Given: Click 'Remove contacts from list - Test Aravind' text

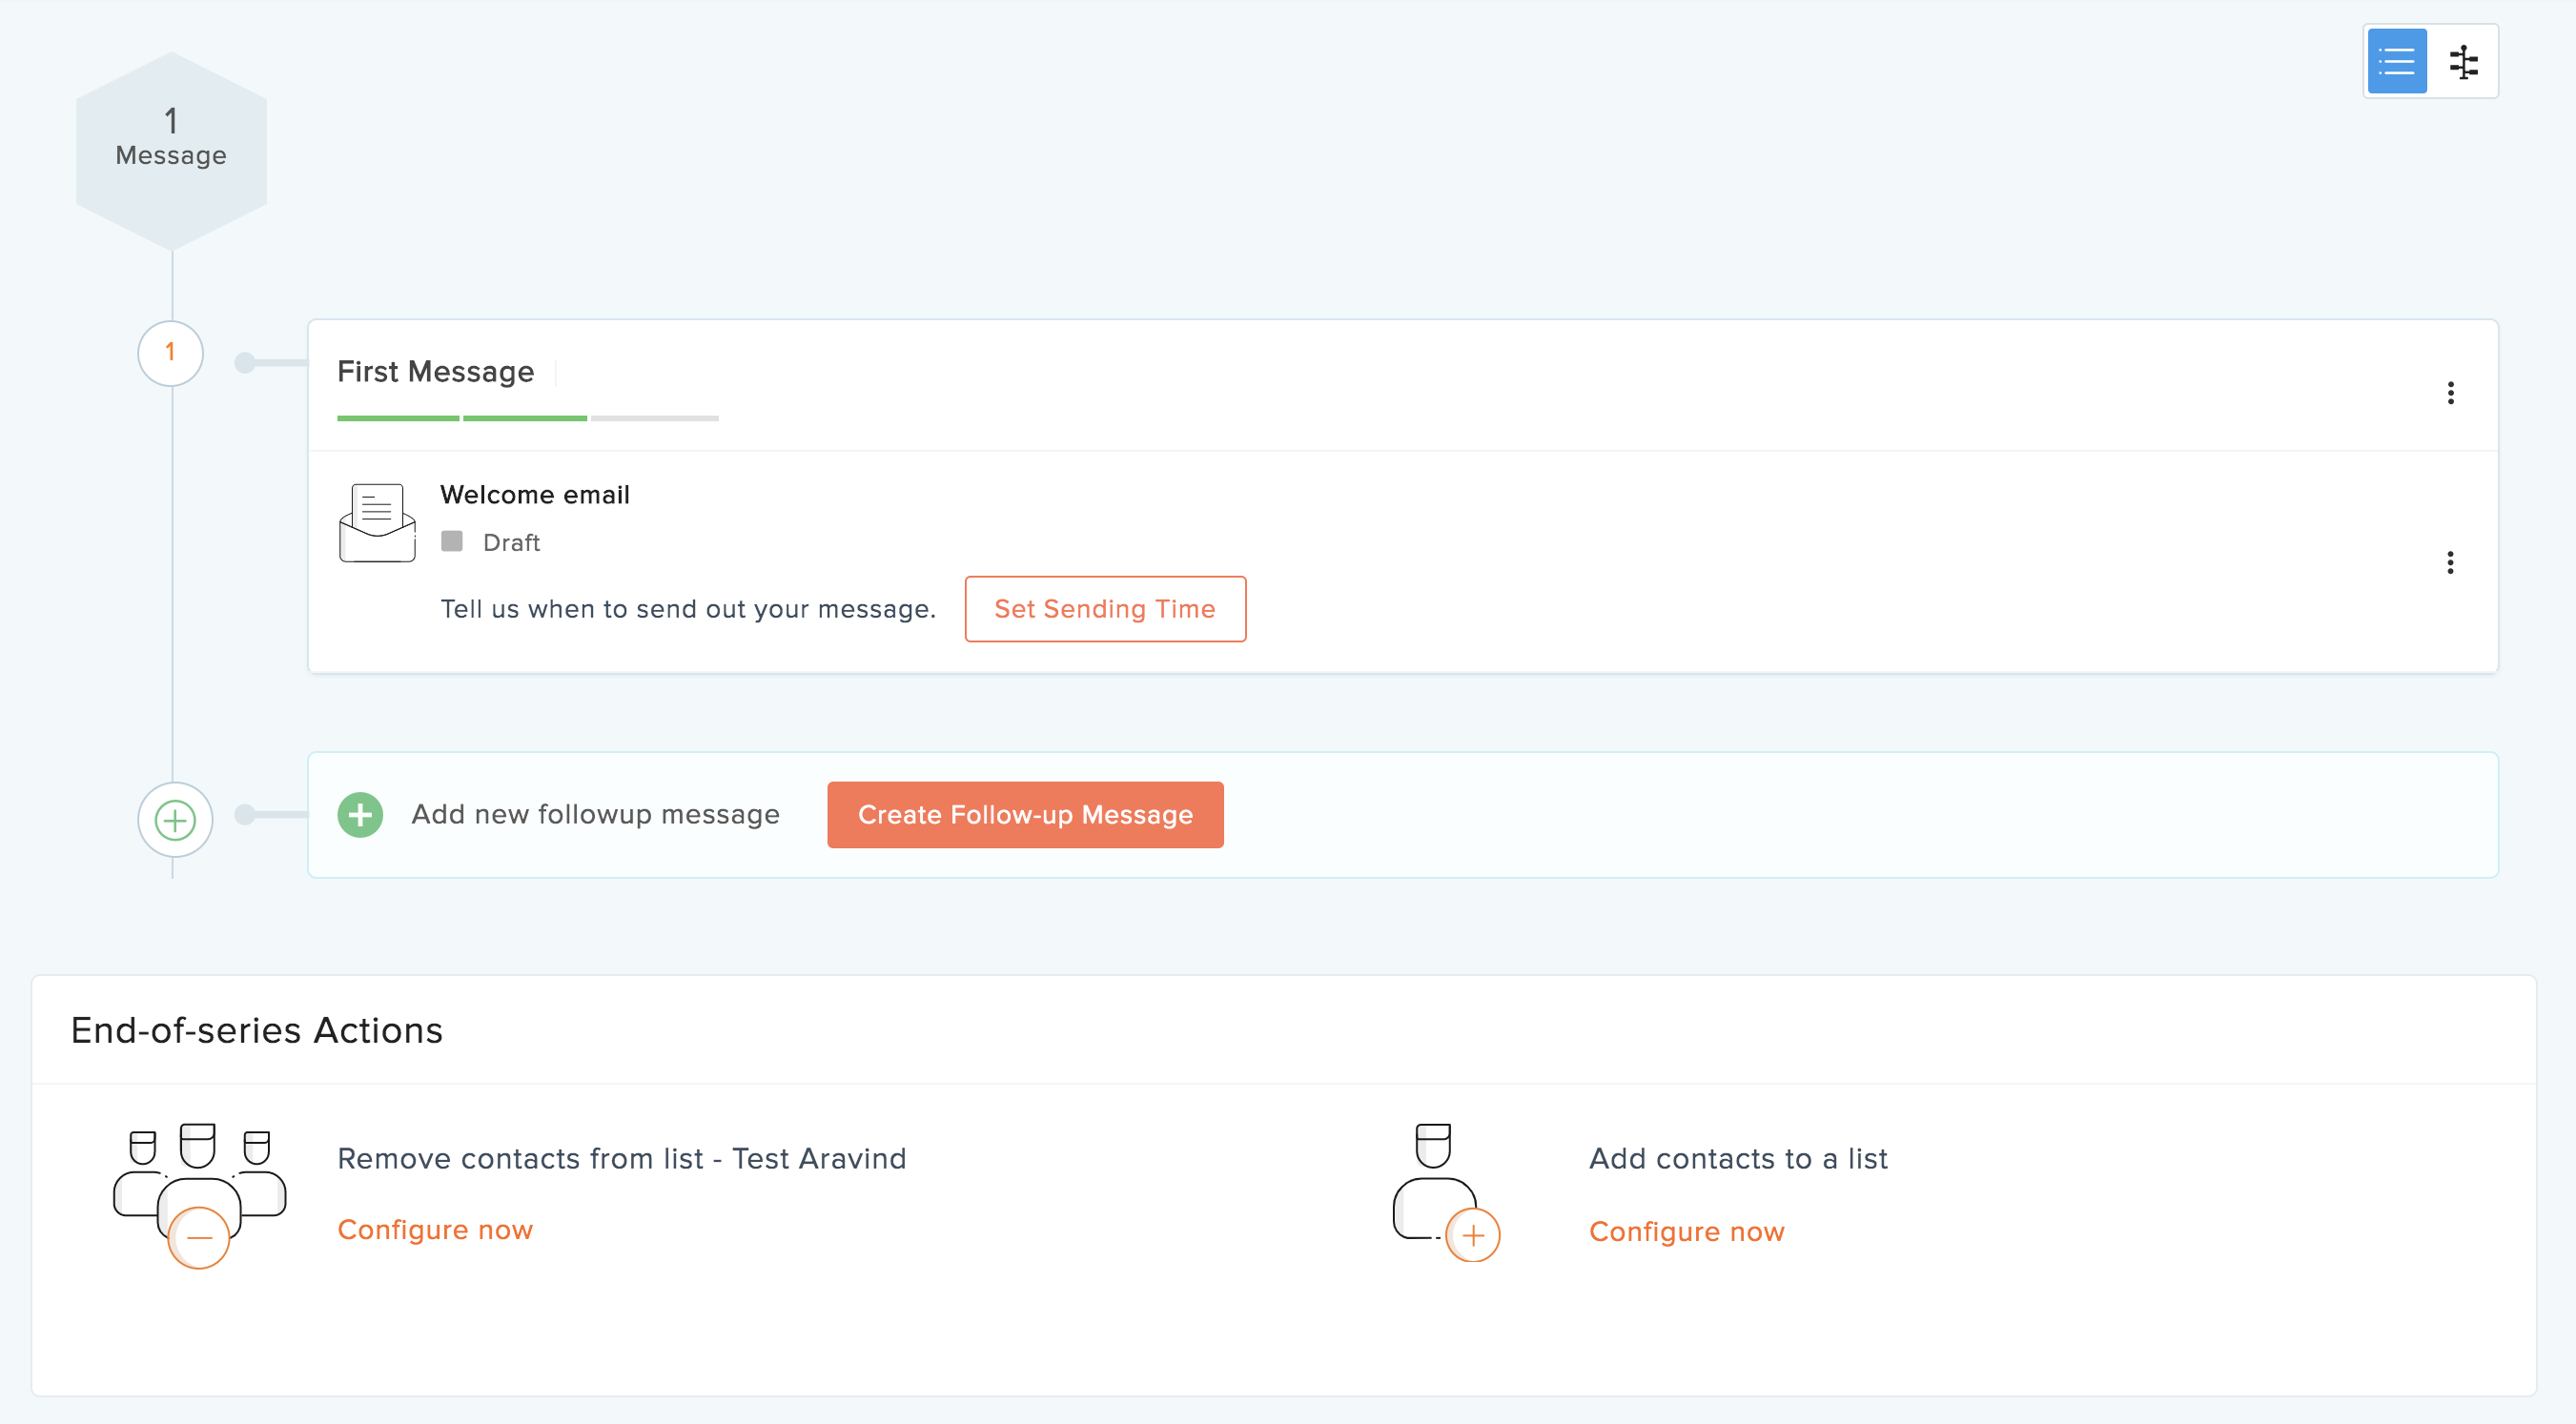Looking at the screenshot, I should click(x=622, y=1158).
